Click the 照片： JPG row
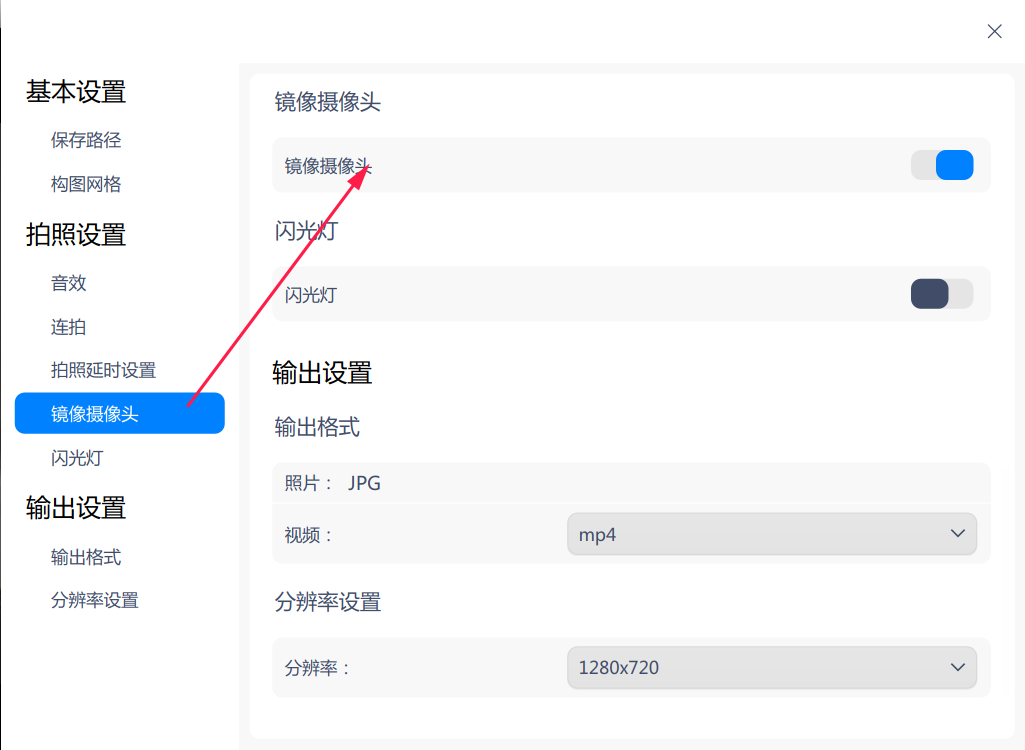 pyautogui.click(x=631, y=483)
